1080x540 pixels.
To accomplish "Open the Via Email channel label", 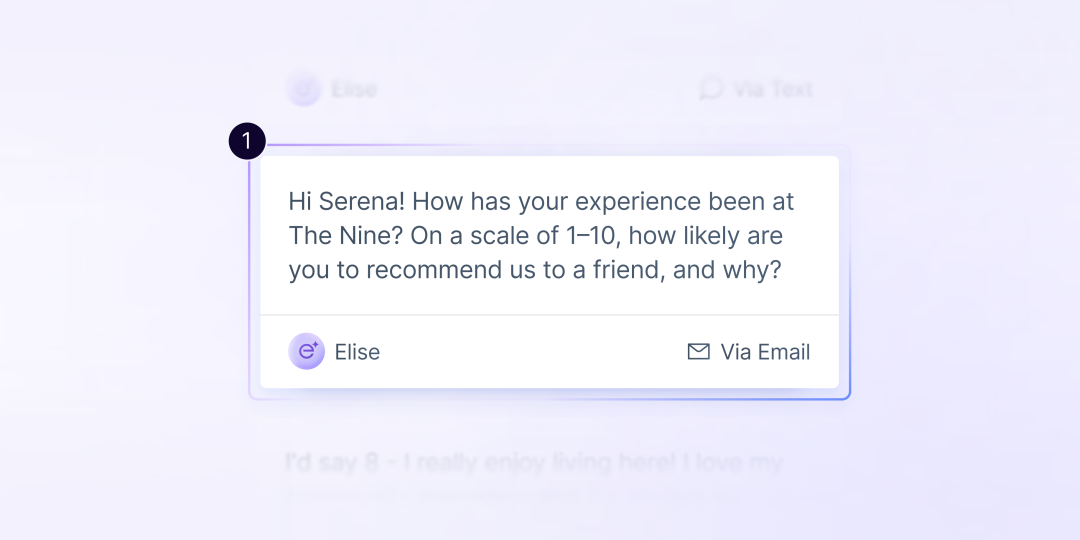I will (x=765, y=352).
